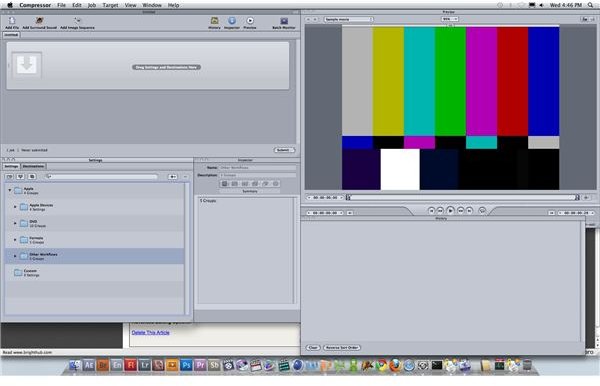Viewport: 600px width, 386px height.
Task: Open the Target menu
Action: (x=110, y=5)
